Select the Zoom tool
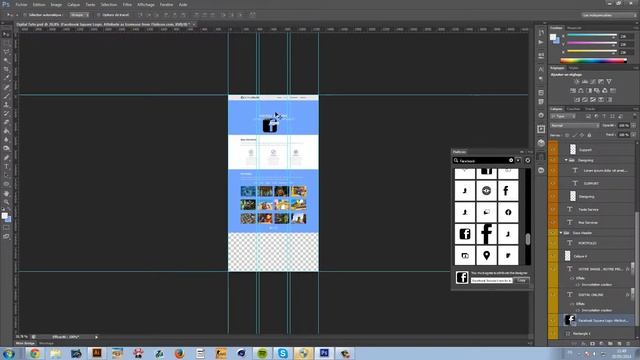640x360 pixels. (x=6, y=202)
